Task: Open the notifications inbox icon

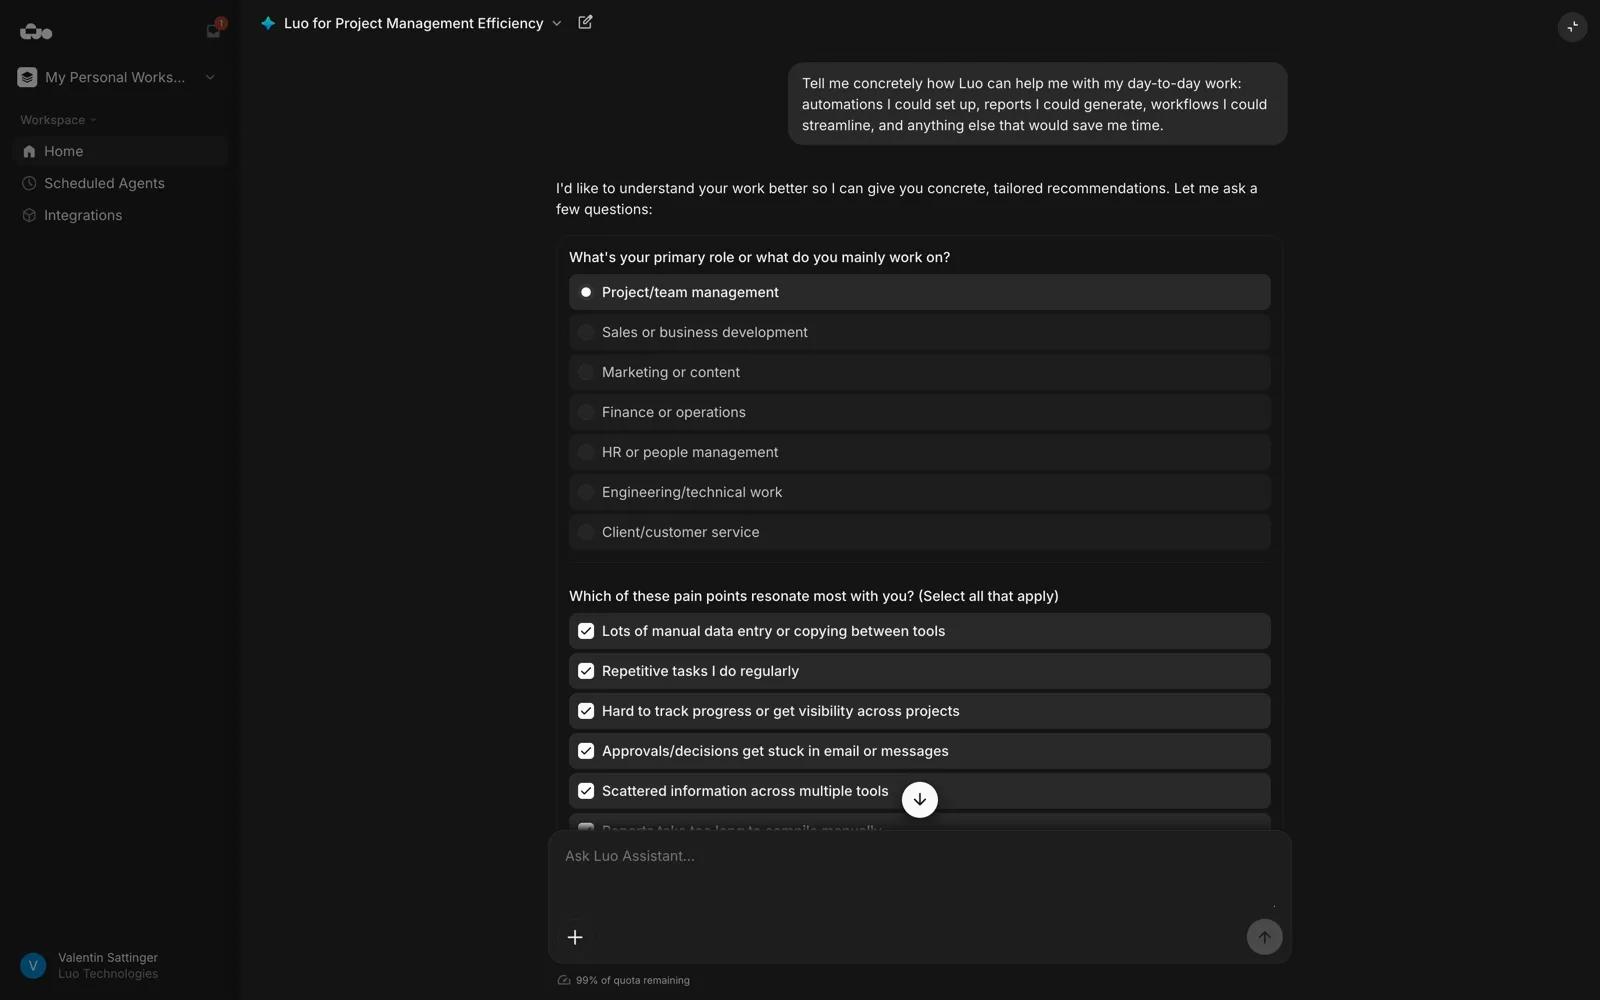Action: 213,31
